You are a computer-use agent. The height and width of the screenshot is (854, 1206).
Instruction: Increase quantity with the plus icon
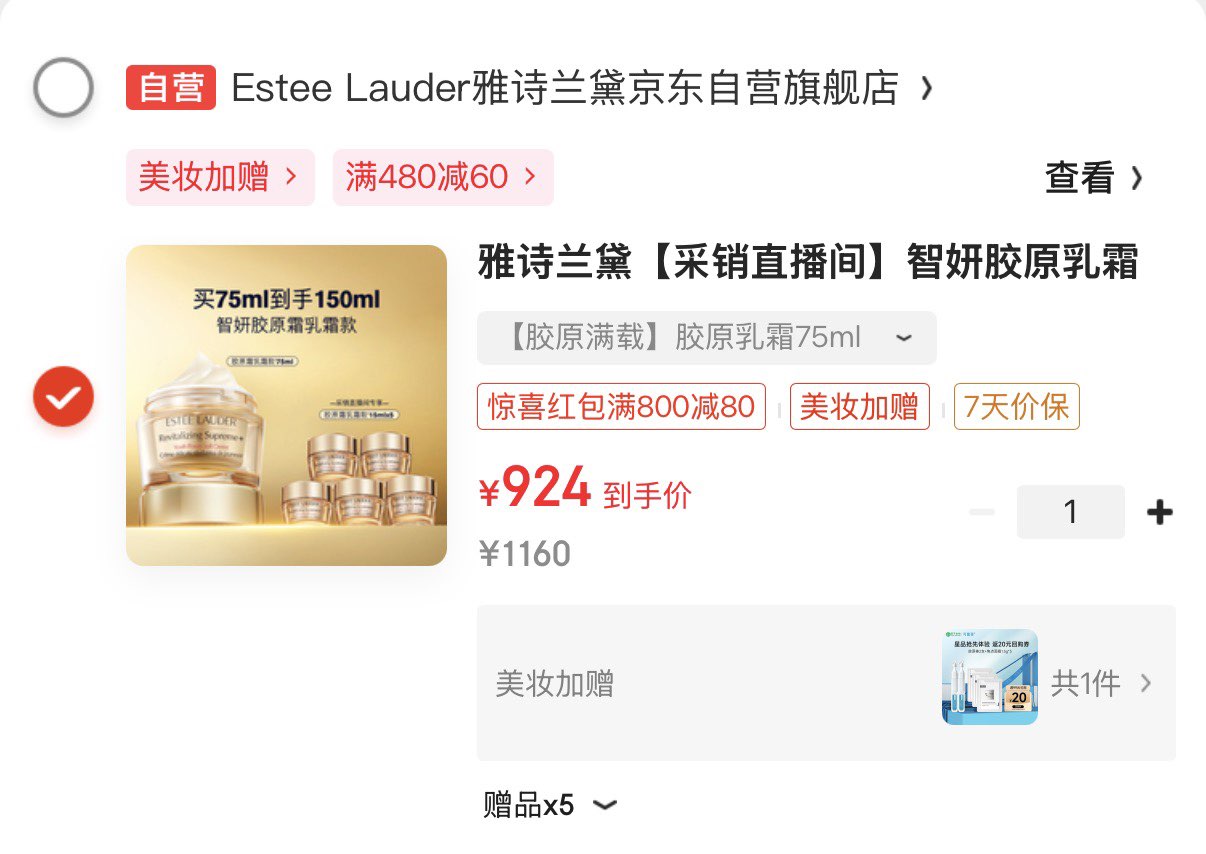pos(1159,513)
